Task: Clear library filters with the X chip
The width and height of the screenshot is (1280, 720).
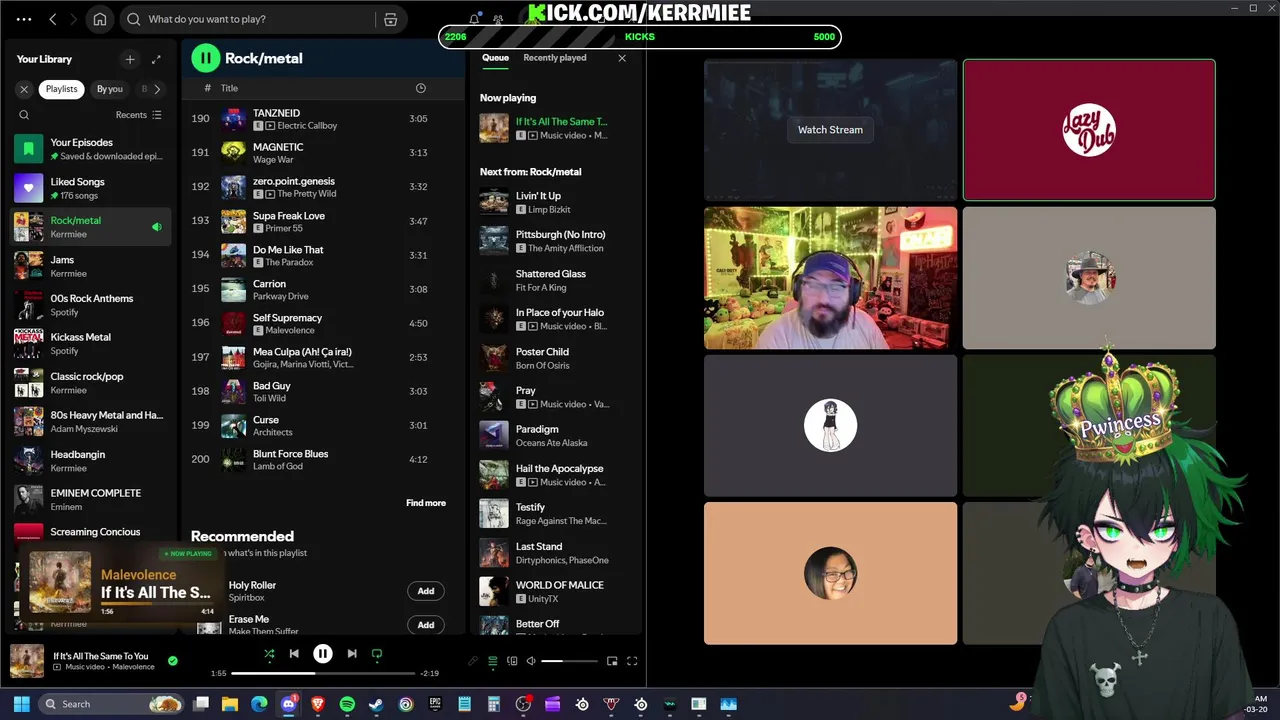Action: [x=24, y=89]
